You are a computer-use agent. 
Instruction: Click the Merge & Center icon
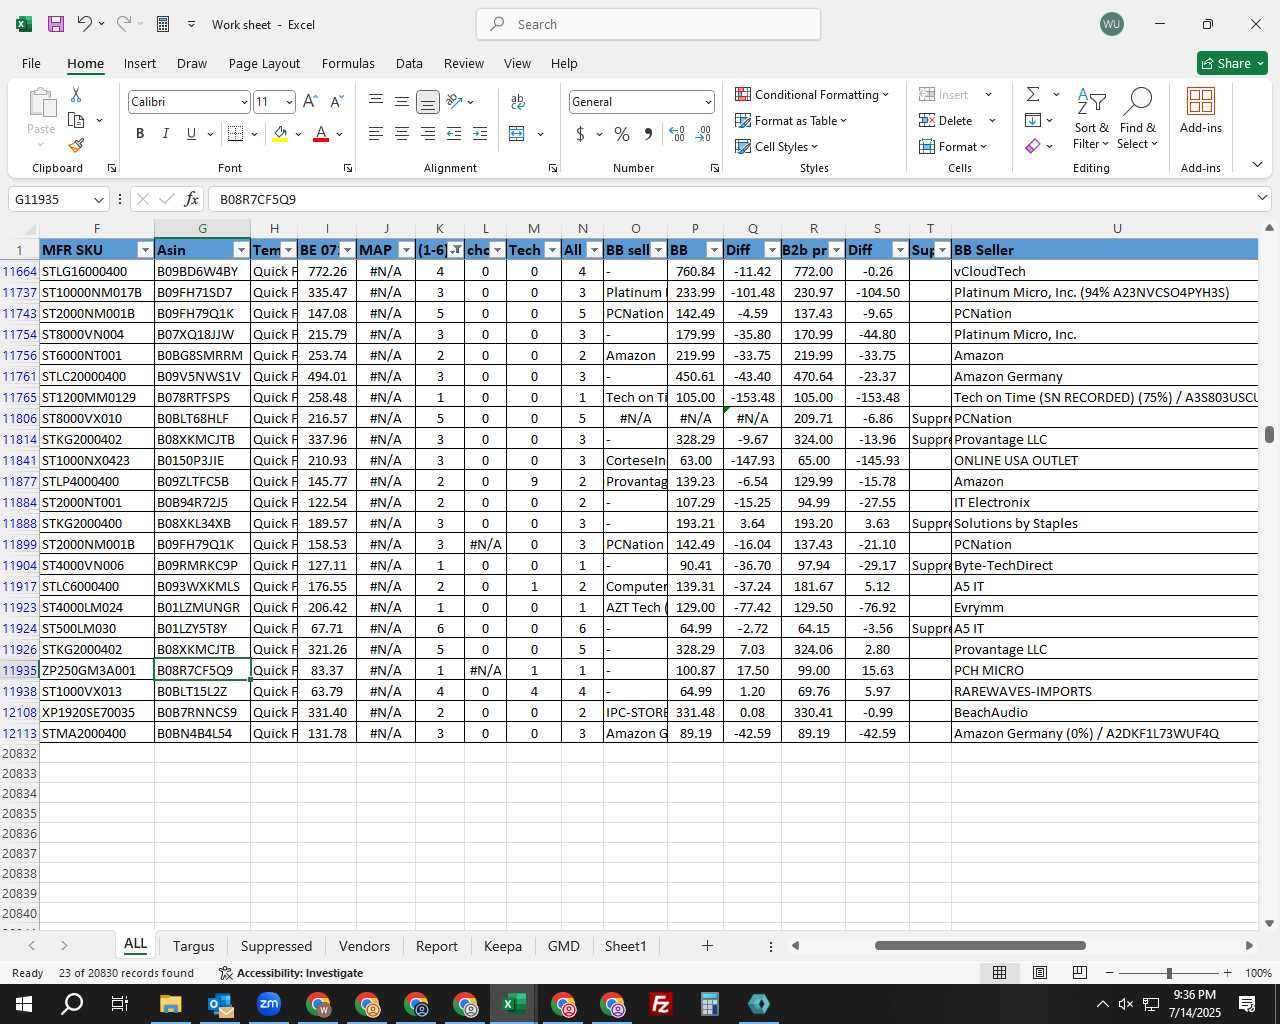pyautogui.click(x=517, y=133)
